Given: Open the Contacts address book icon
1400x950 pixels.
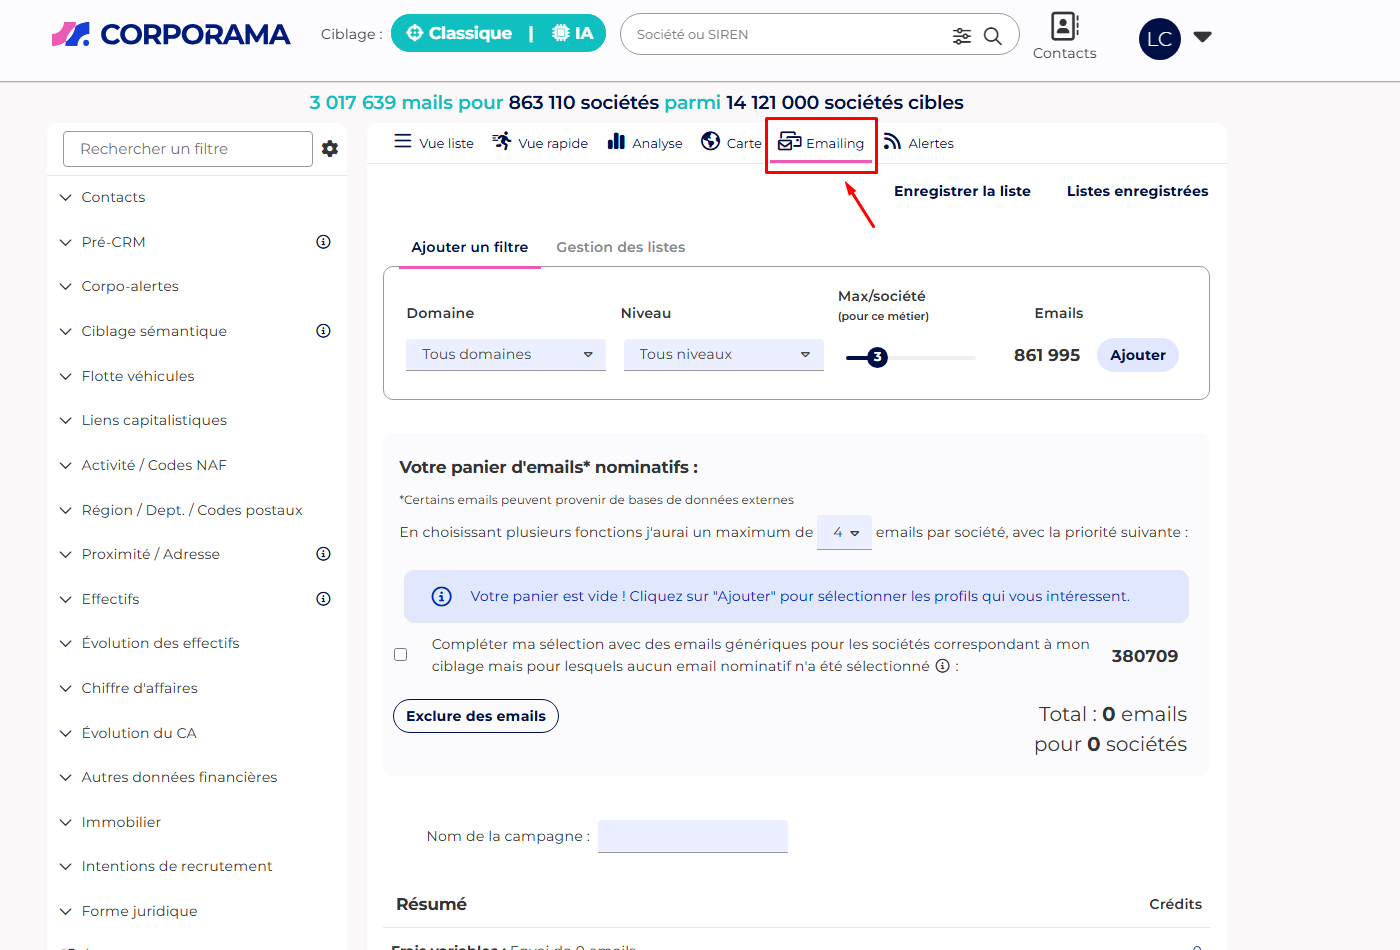Looking at the screenshot, I should click(x=1064, y=26).
